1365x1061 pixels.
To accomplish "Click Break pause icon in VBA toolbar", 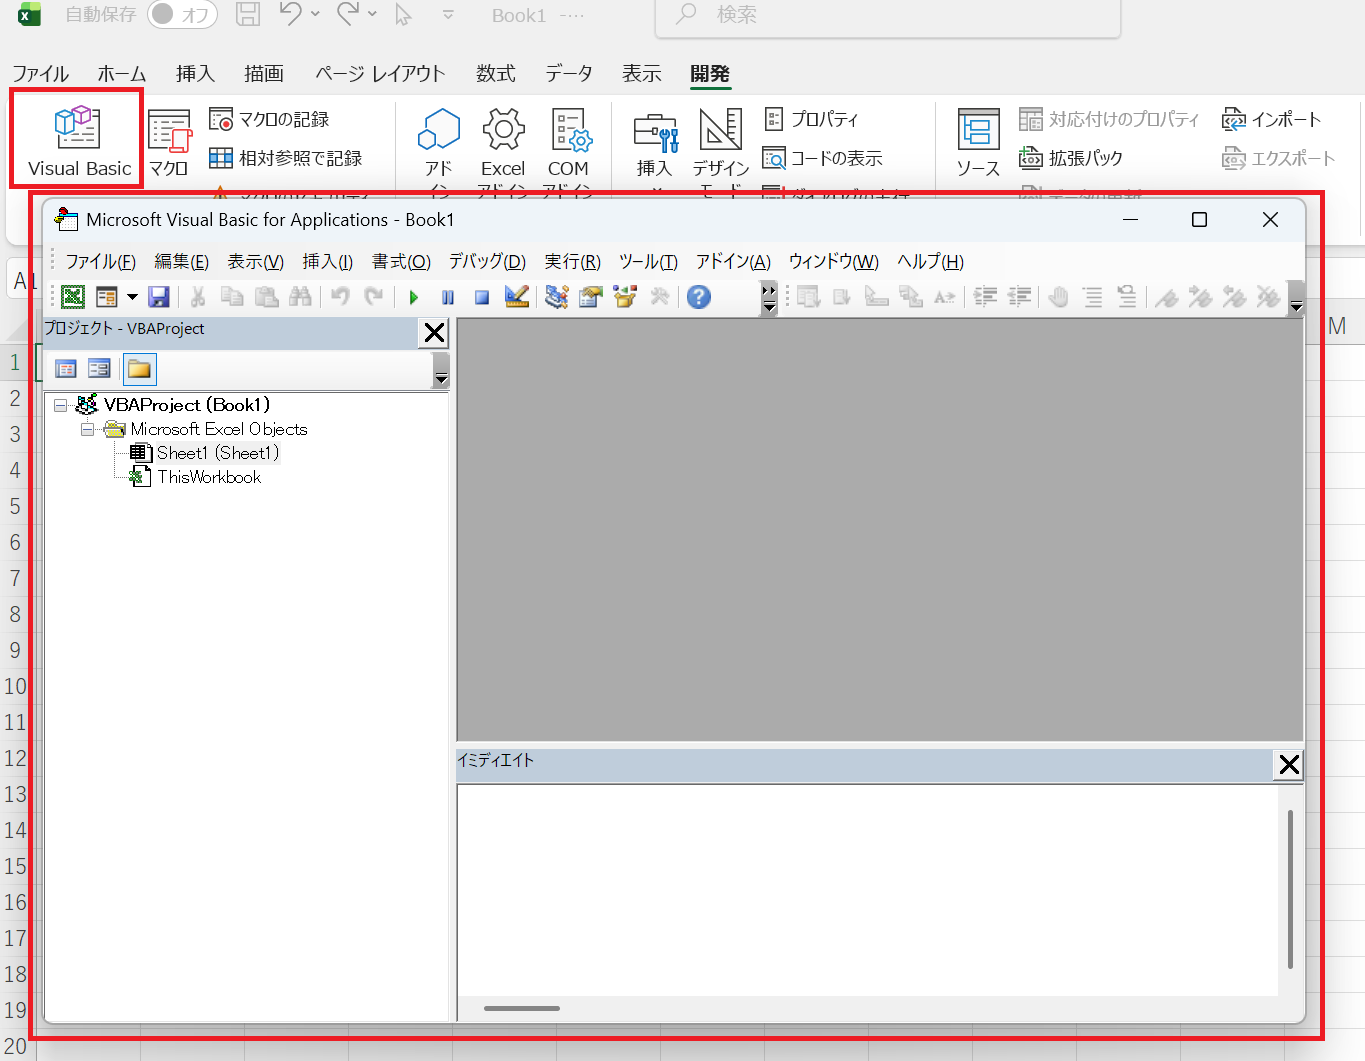I will pos(448,297).
